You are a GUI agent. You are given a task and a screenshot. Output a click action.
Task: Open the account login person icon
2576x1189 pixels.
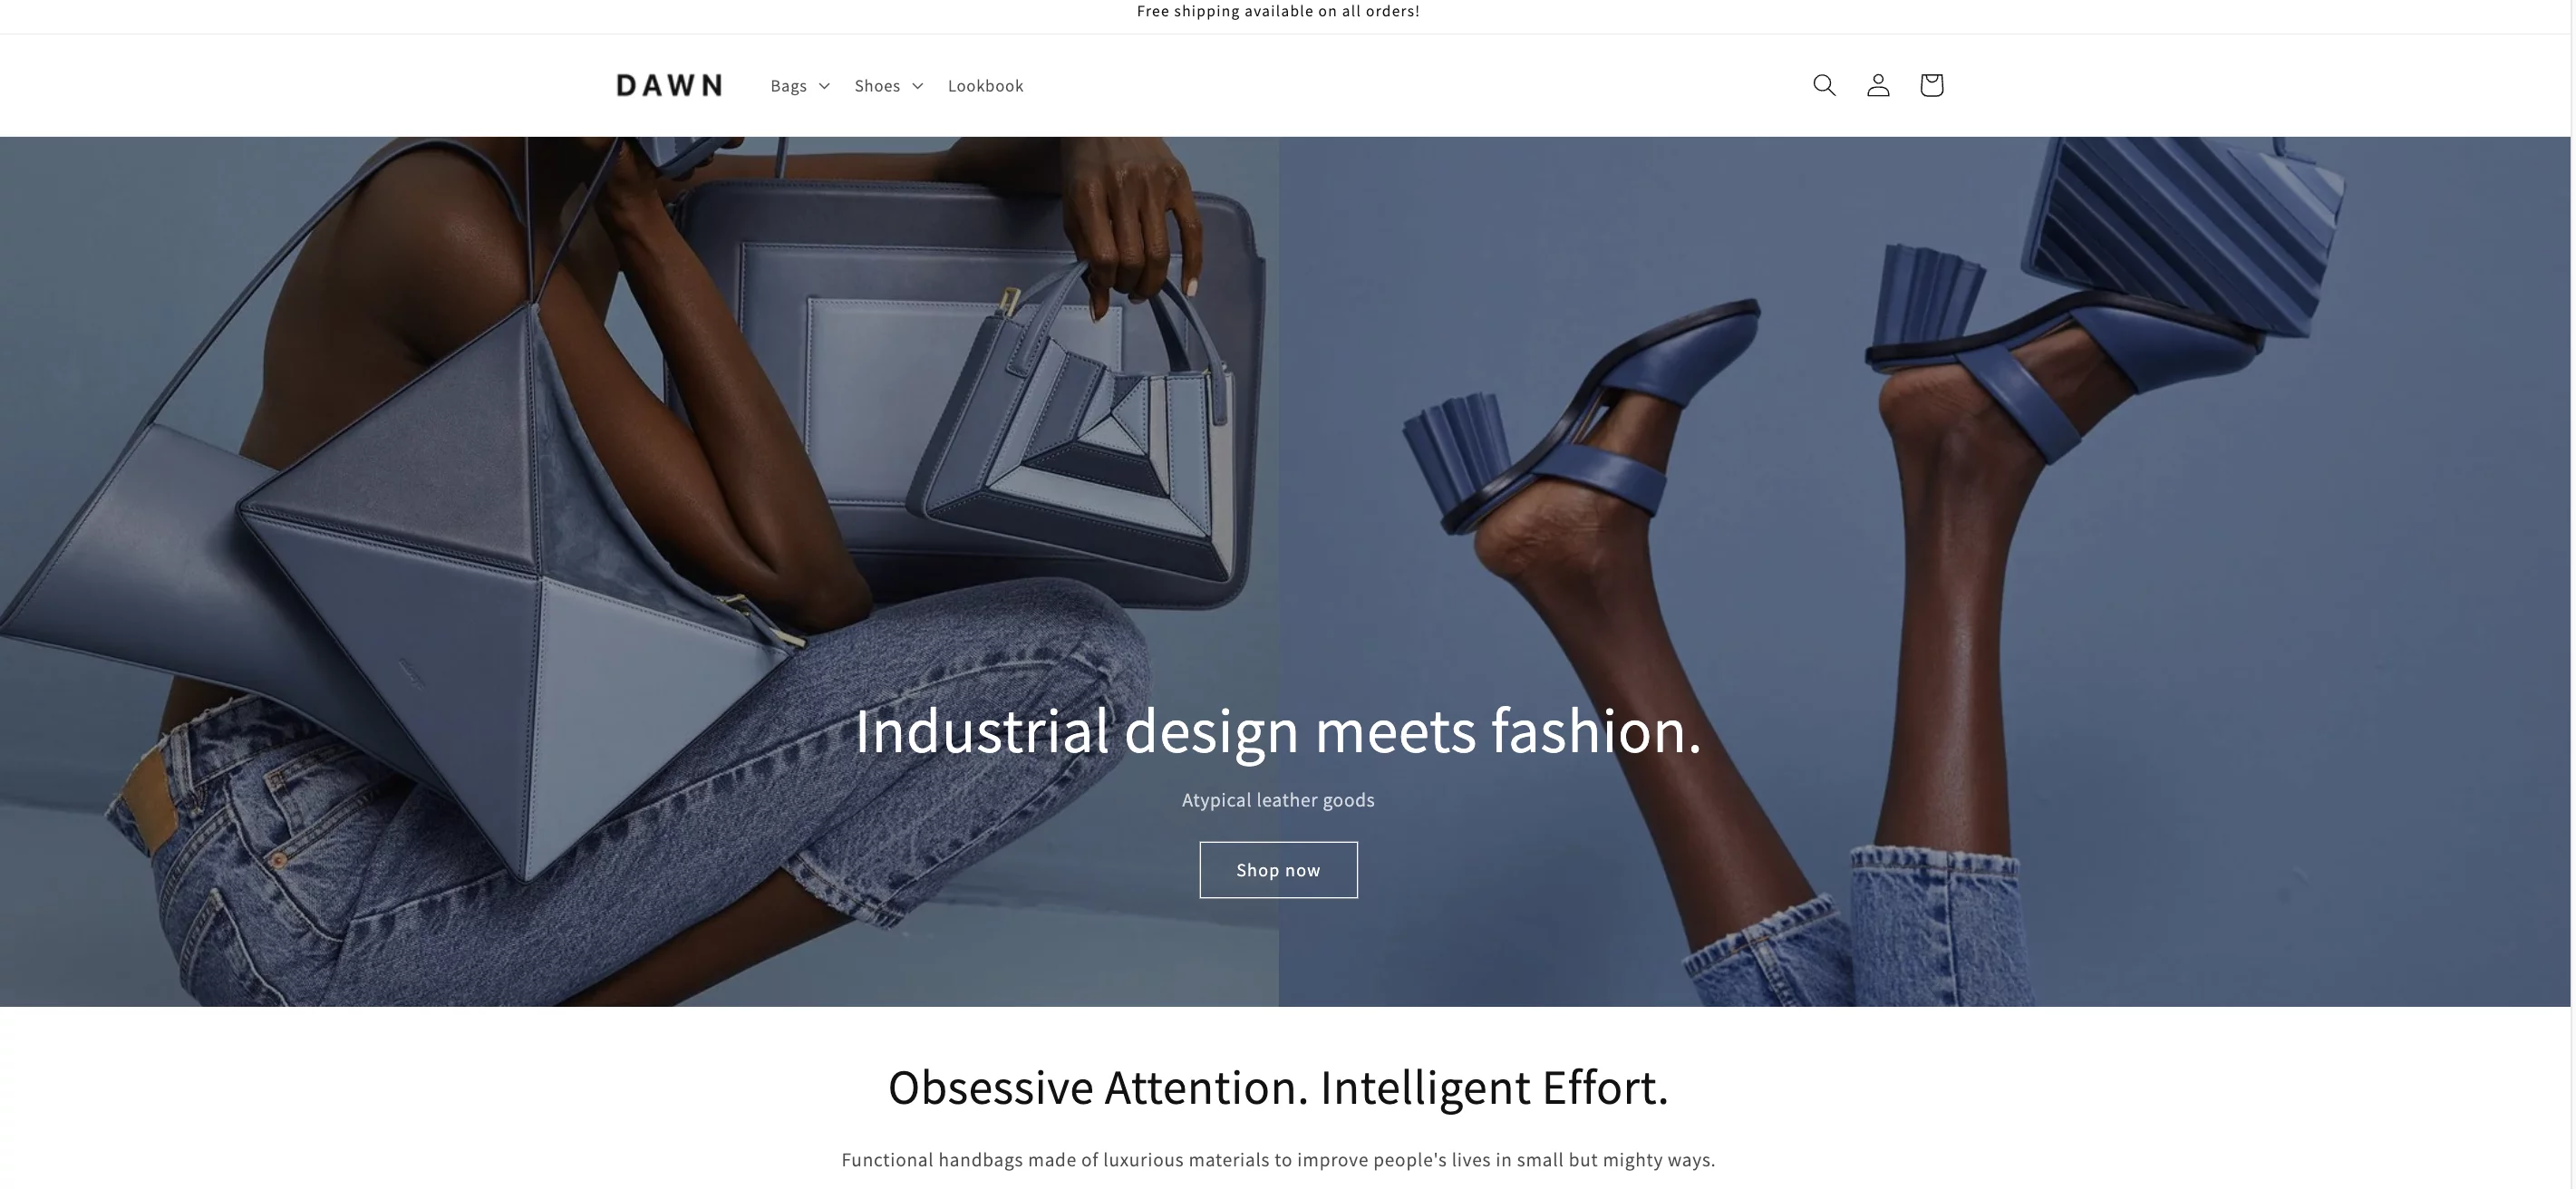click(x=1878, y=85)
